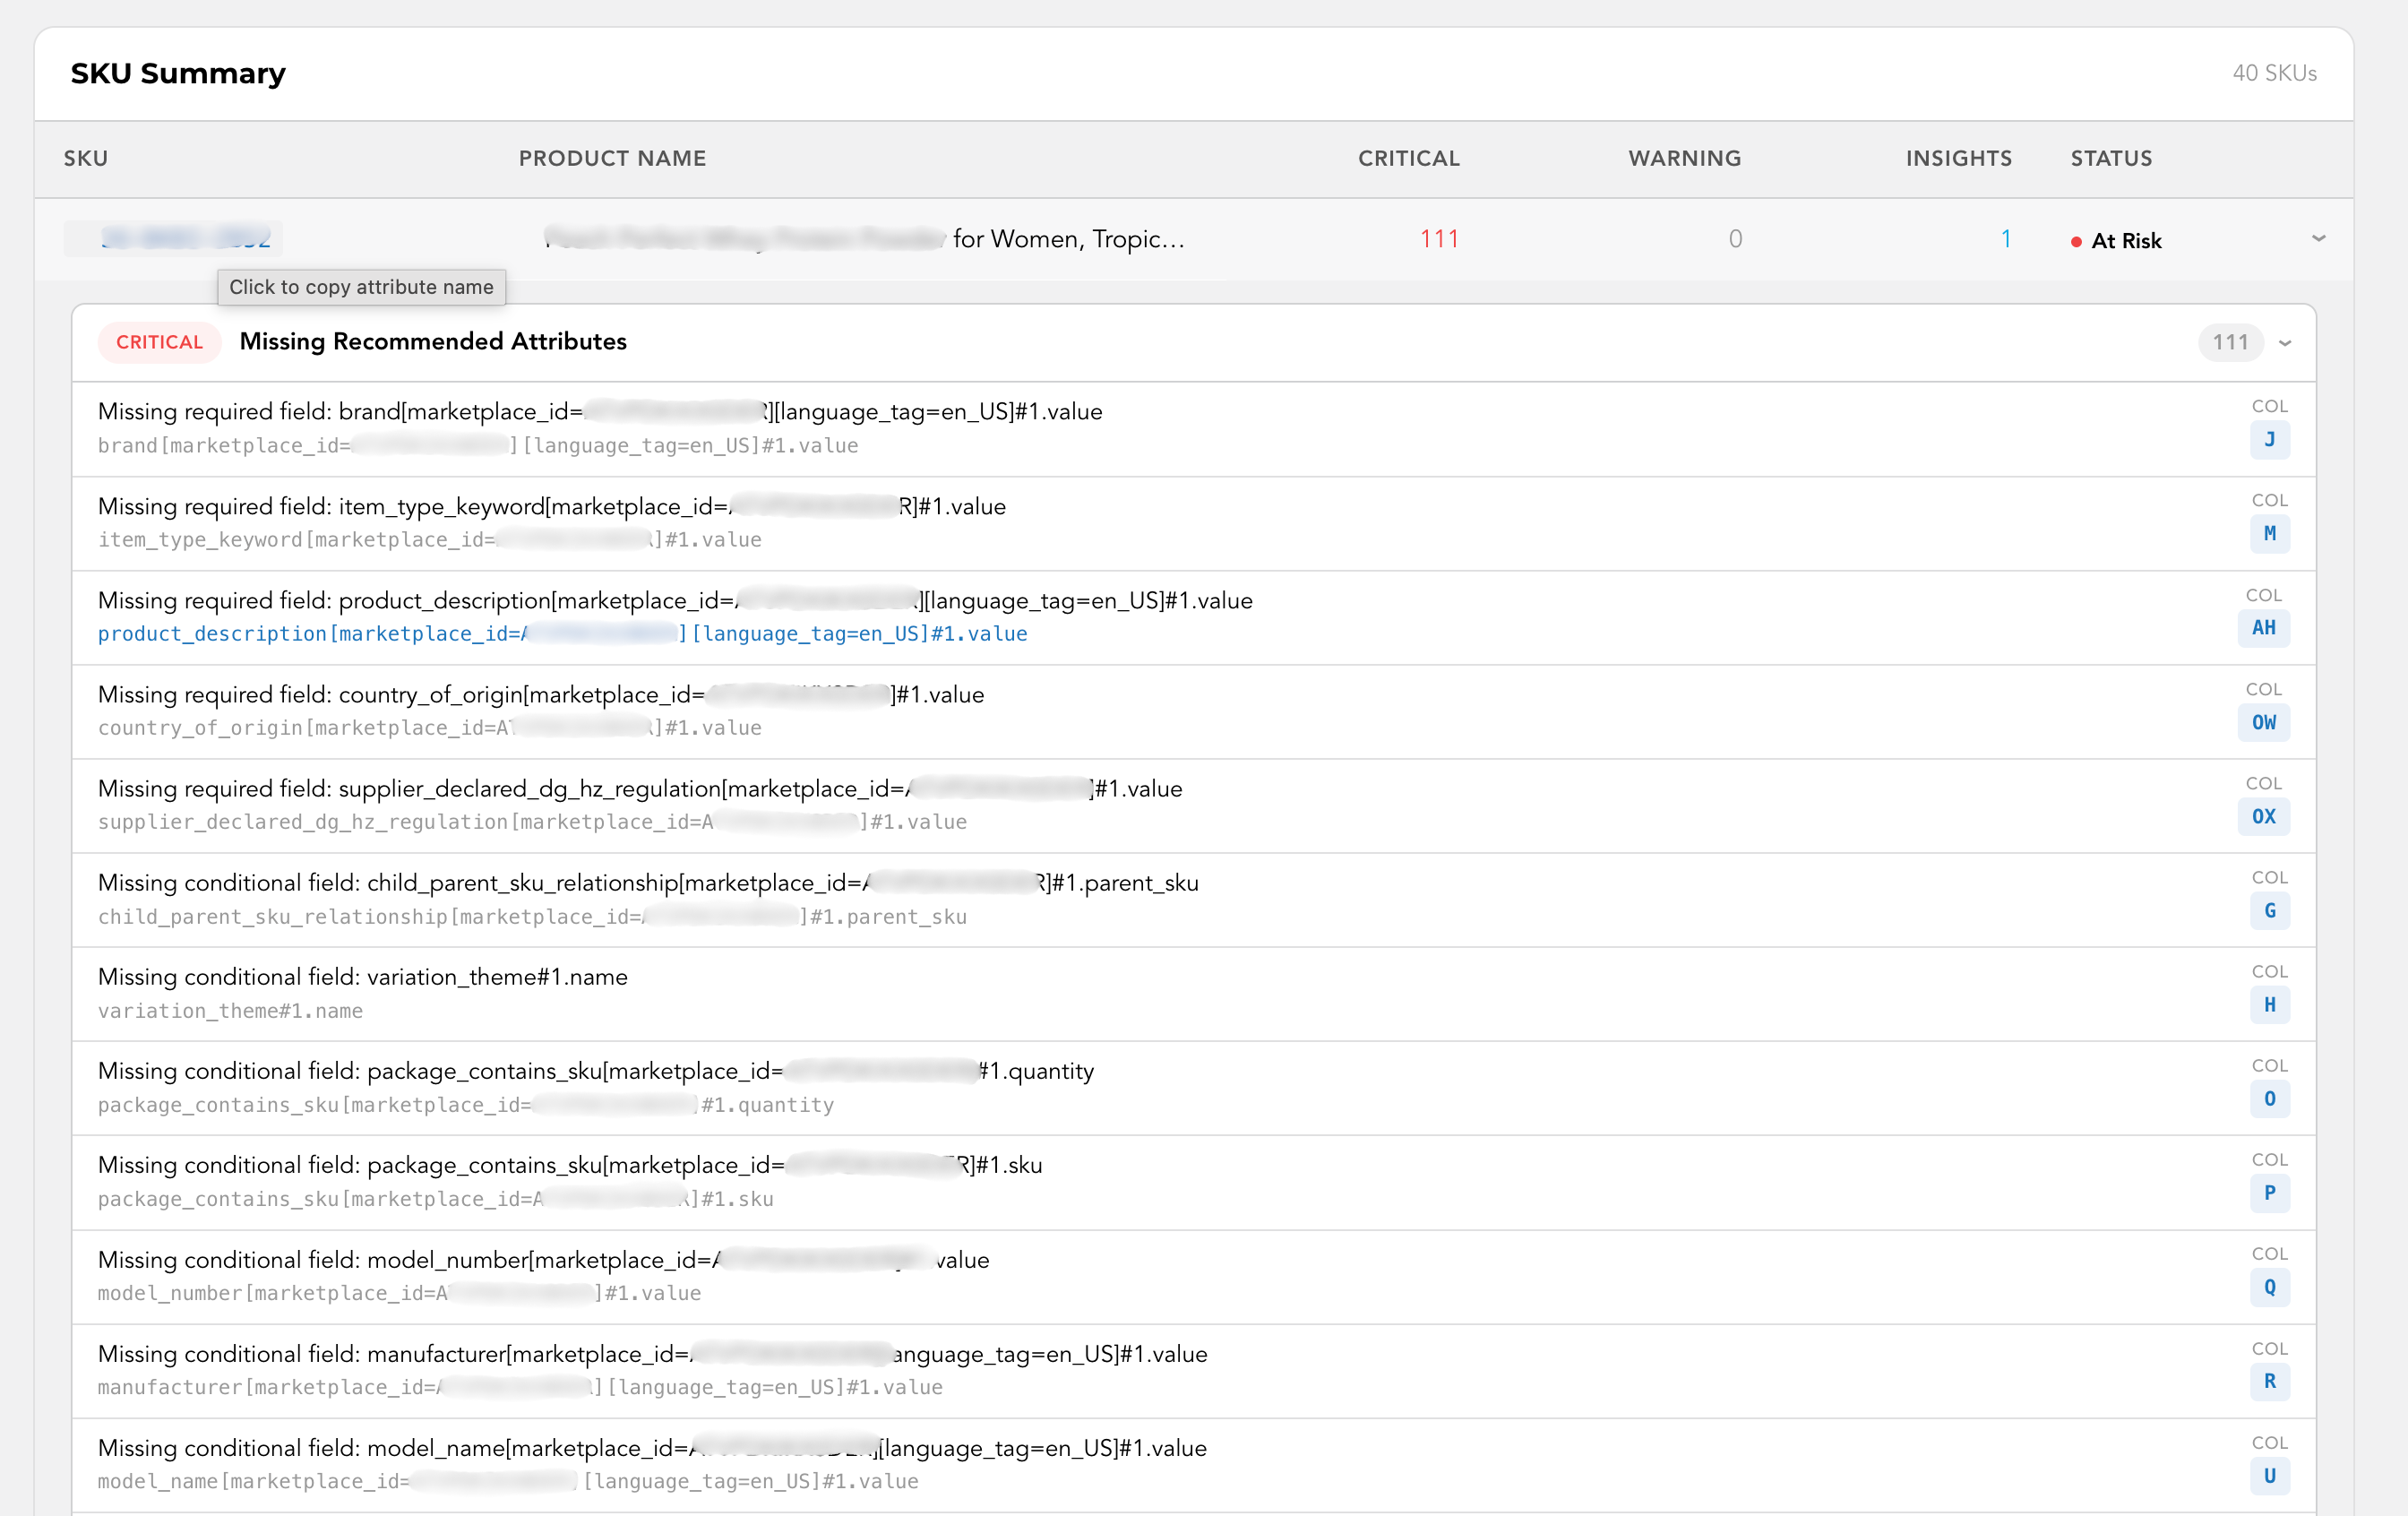2408x1516 pixels.
Task: Click the COL OX badge for supplier_declared_dg_hz_regulation
Action: [x=2264, y=816]
